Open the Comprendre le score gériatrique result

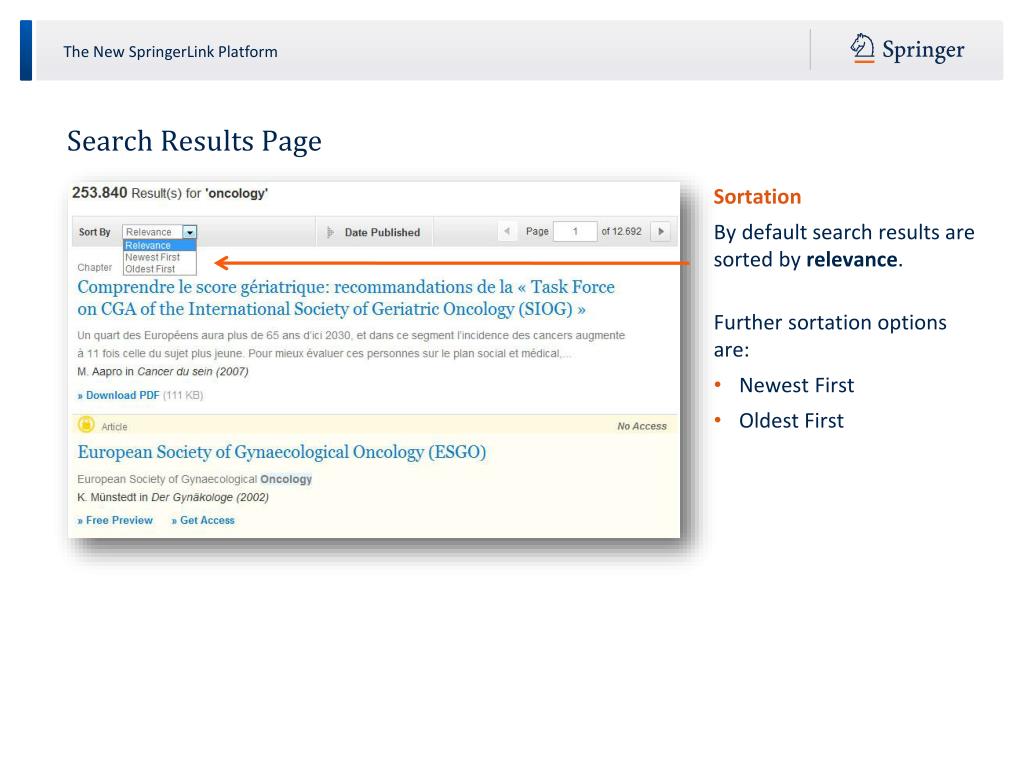coord(346,298)
